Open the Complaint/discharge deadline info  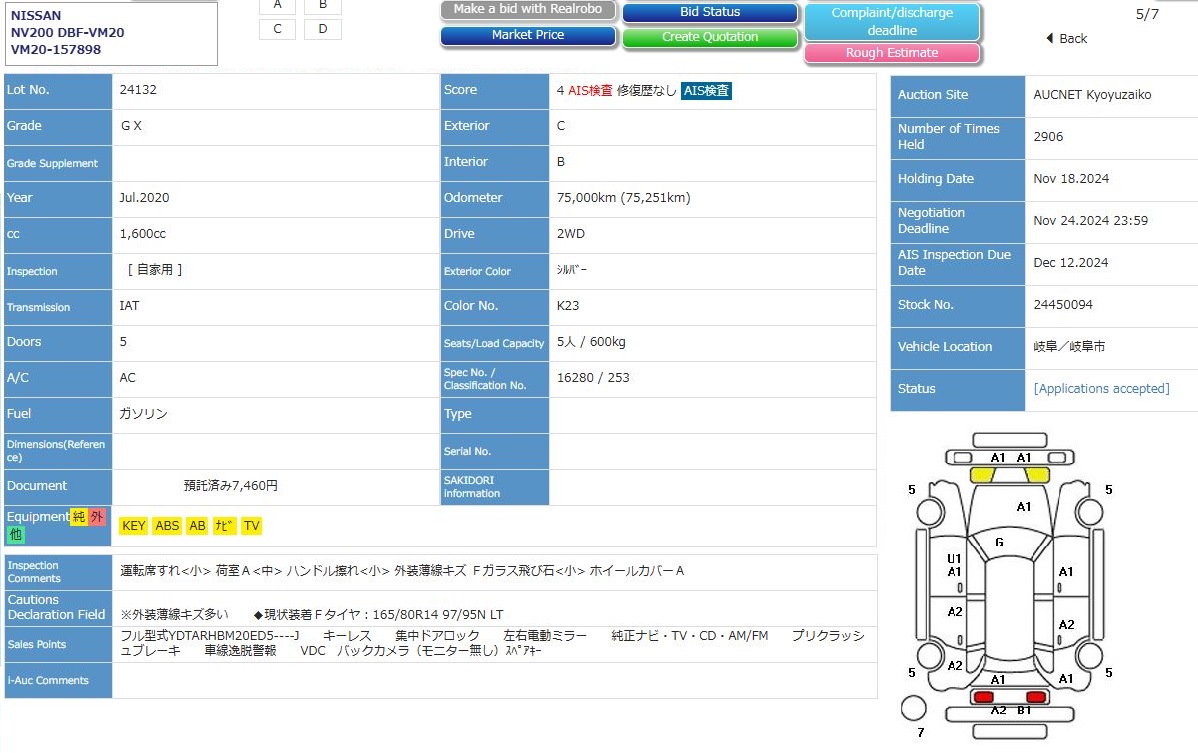coord(892,22)
